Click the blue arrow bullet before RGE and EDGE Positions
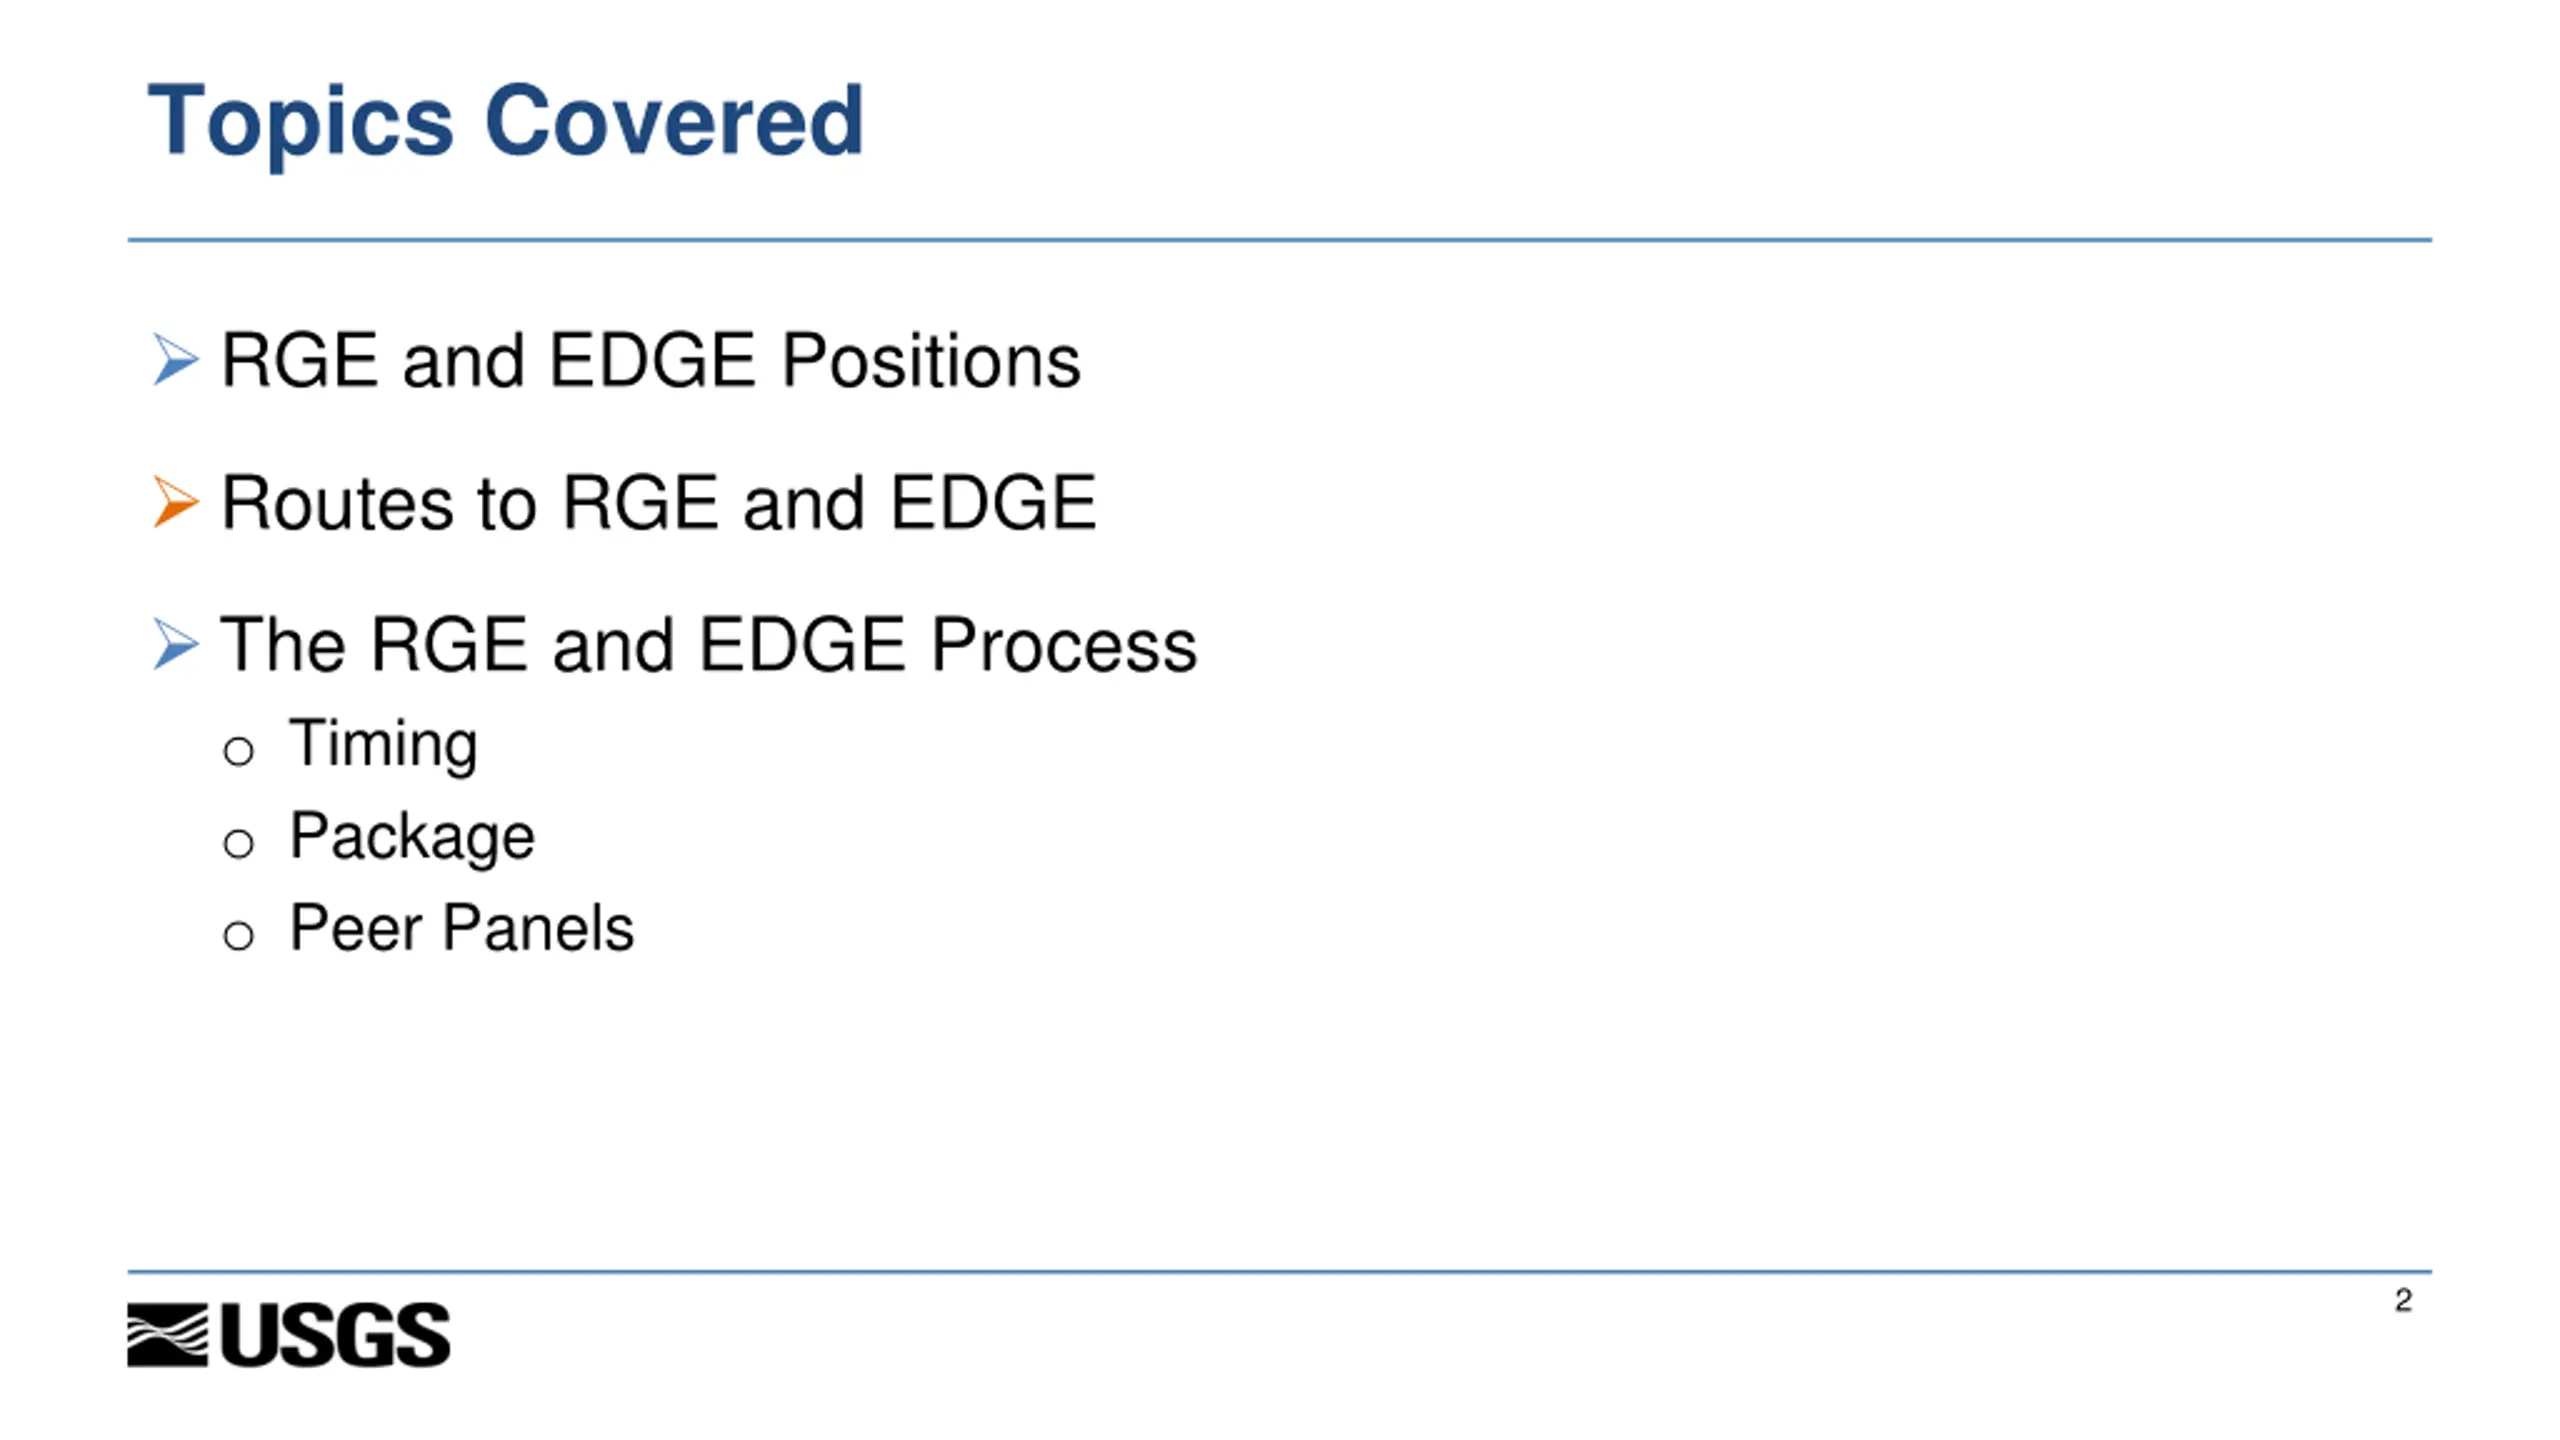The height and width of the screenshot is (1440, 2560). pyautogui.click(x=176, y=359)
